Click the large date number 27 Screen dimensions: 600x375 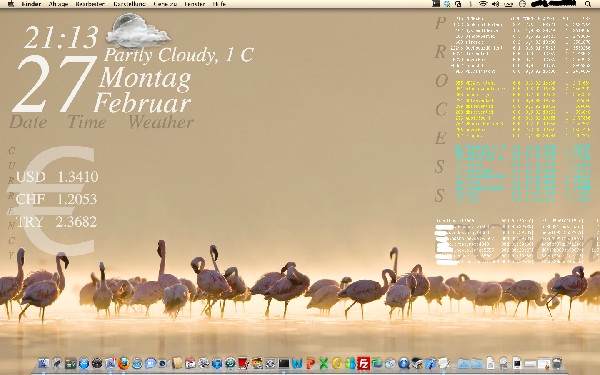(55, 83)
